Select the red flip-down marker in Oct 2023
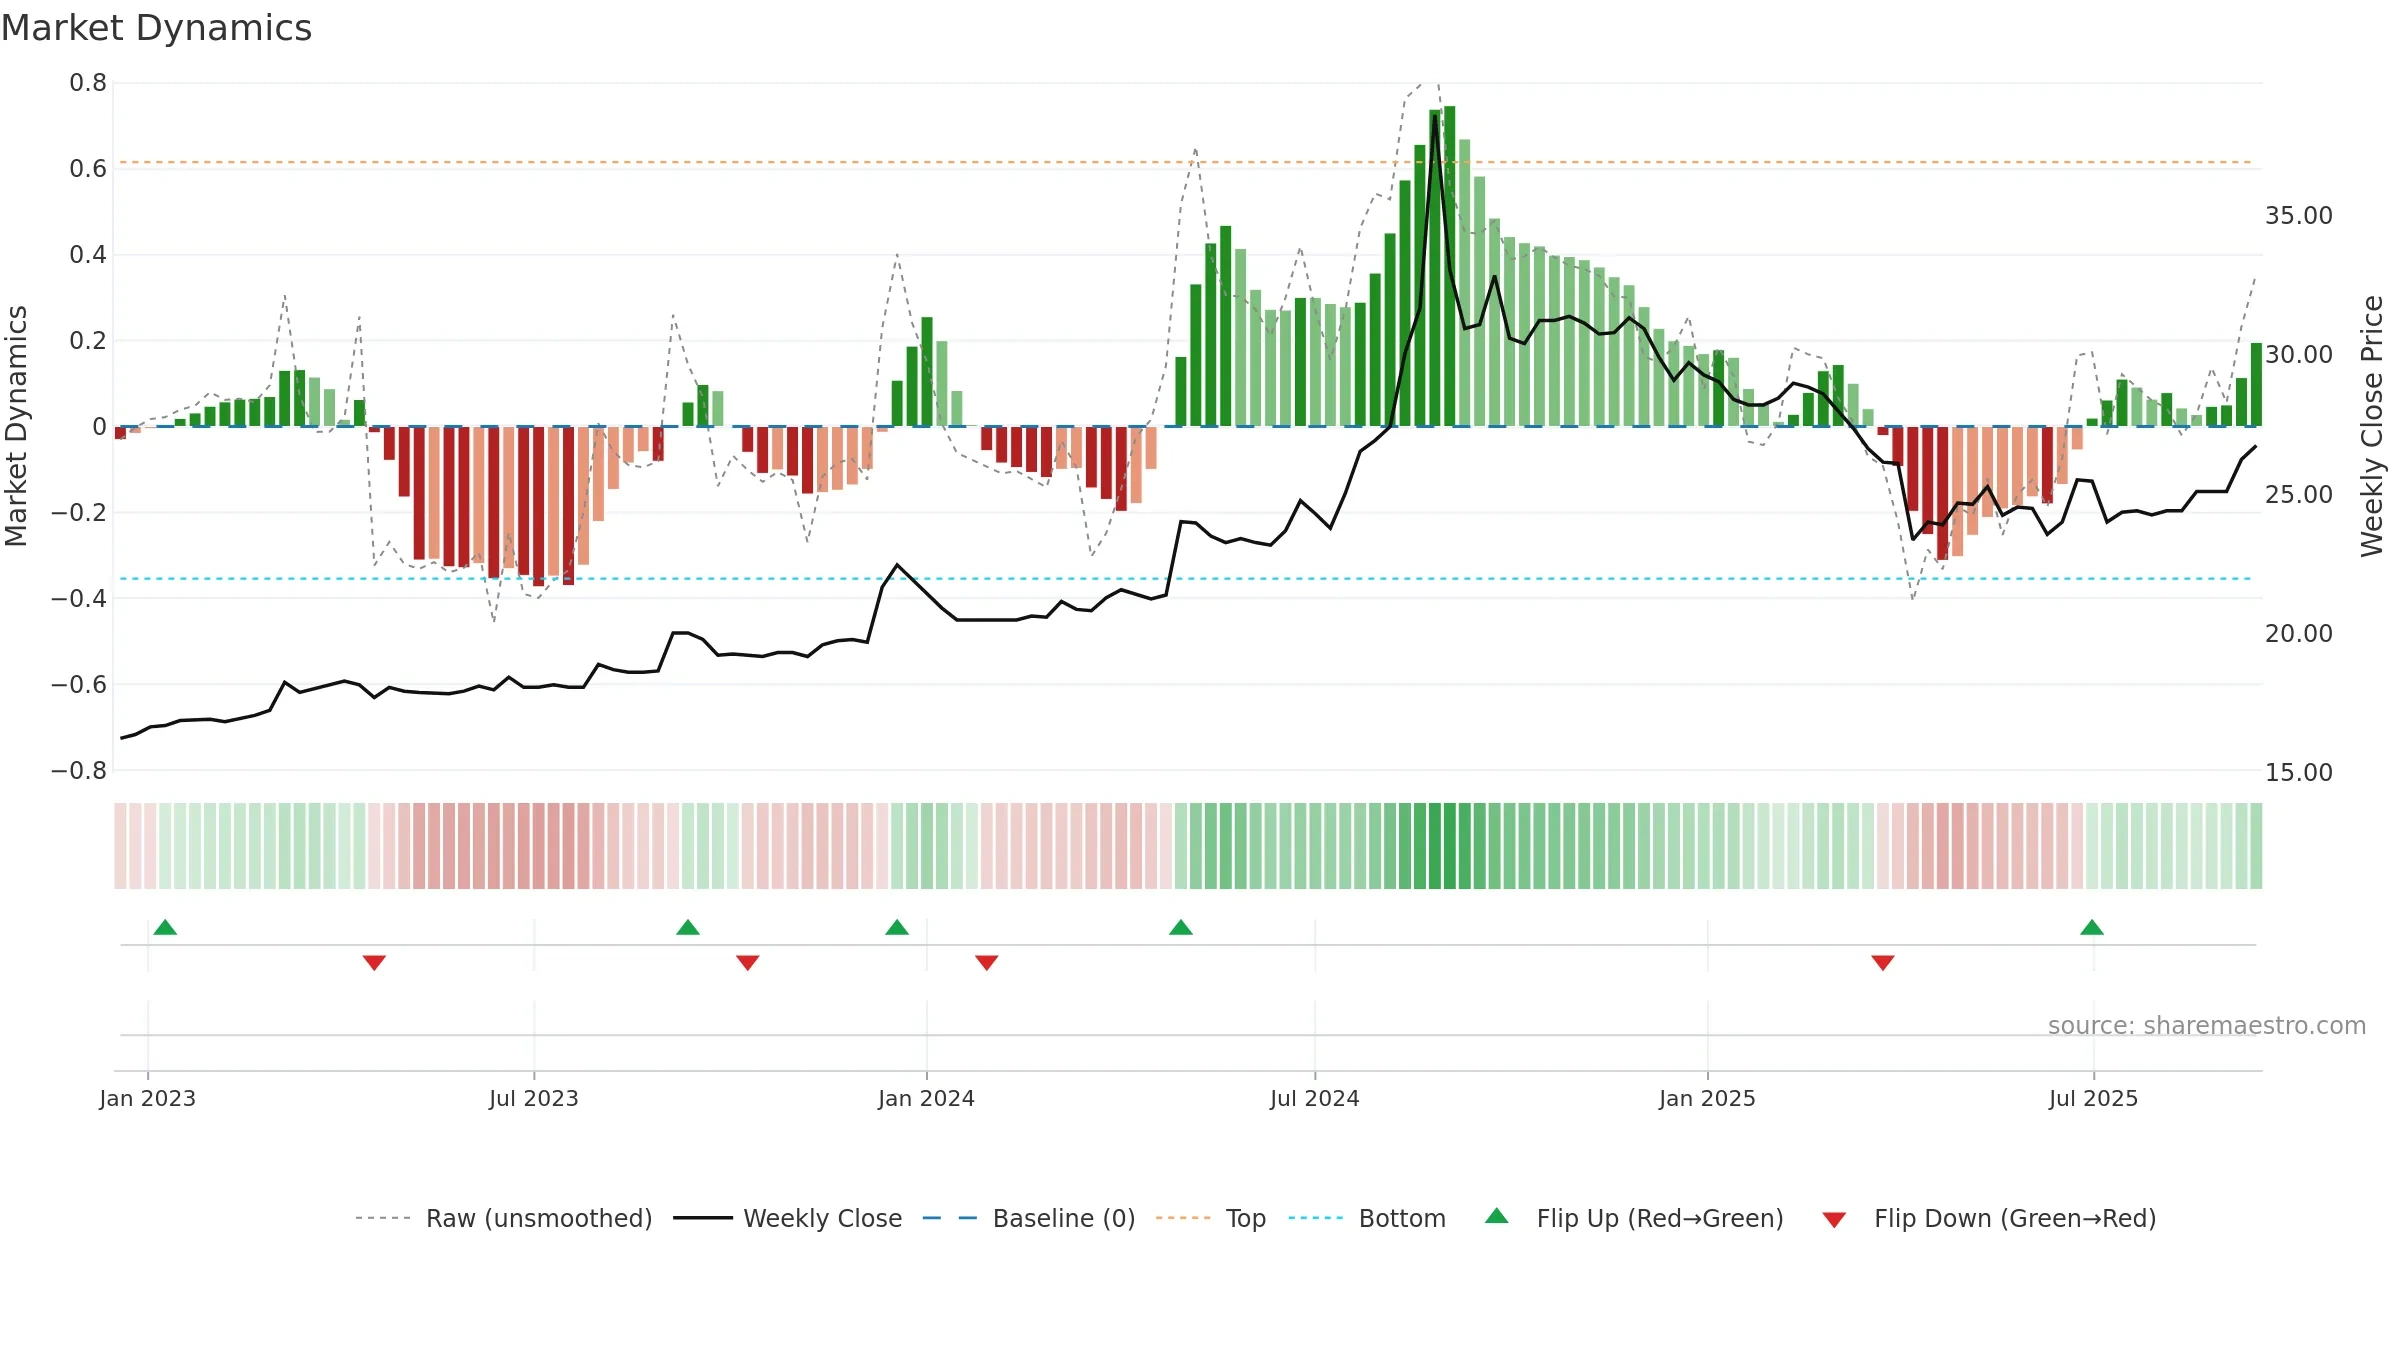This screenshot has height=1350, width=2400. click(x=747, y=962)
